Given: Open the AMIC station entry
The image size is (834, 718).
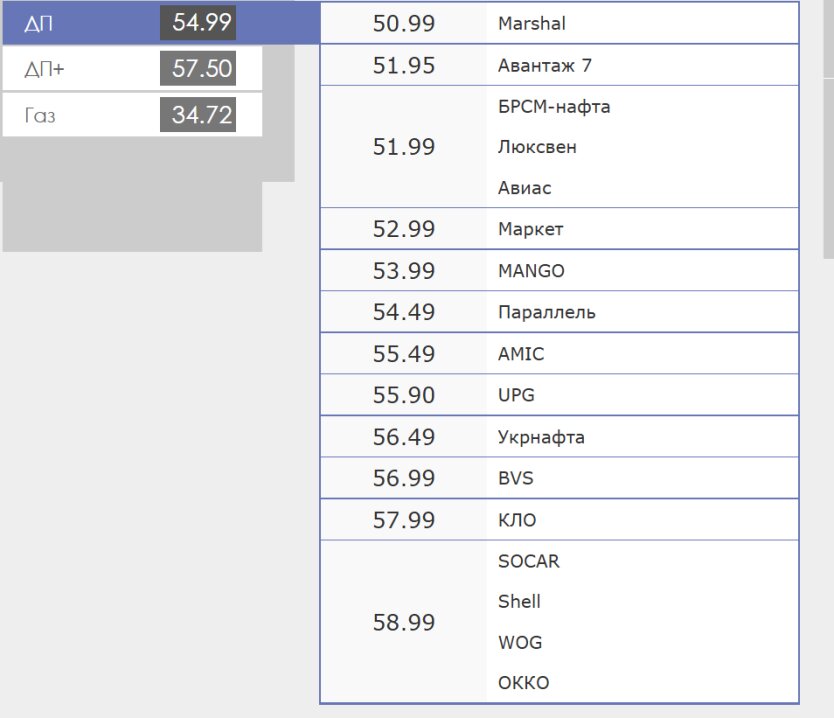Looking at the screenshot, I should point(521,354).
